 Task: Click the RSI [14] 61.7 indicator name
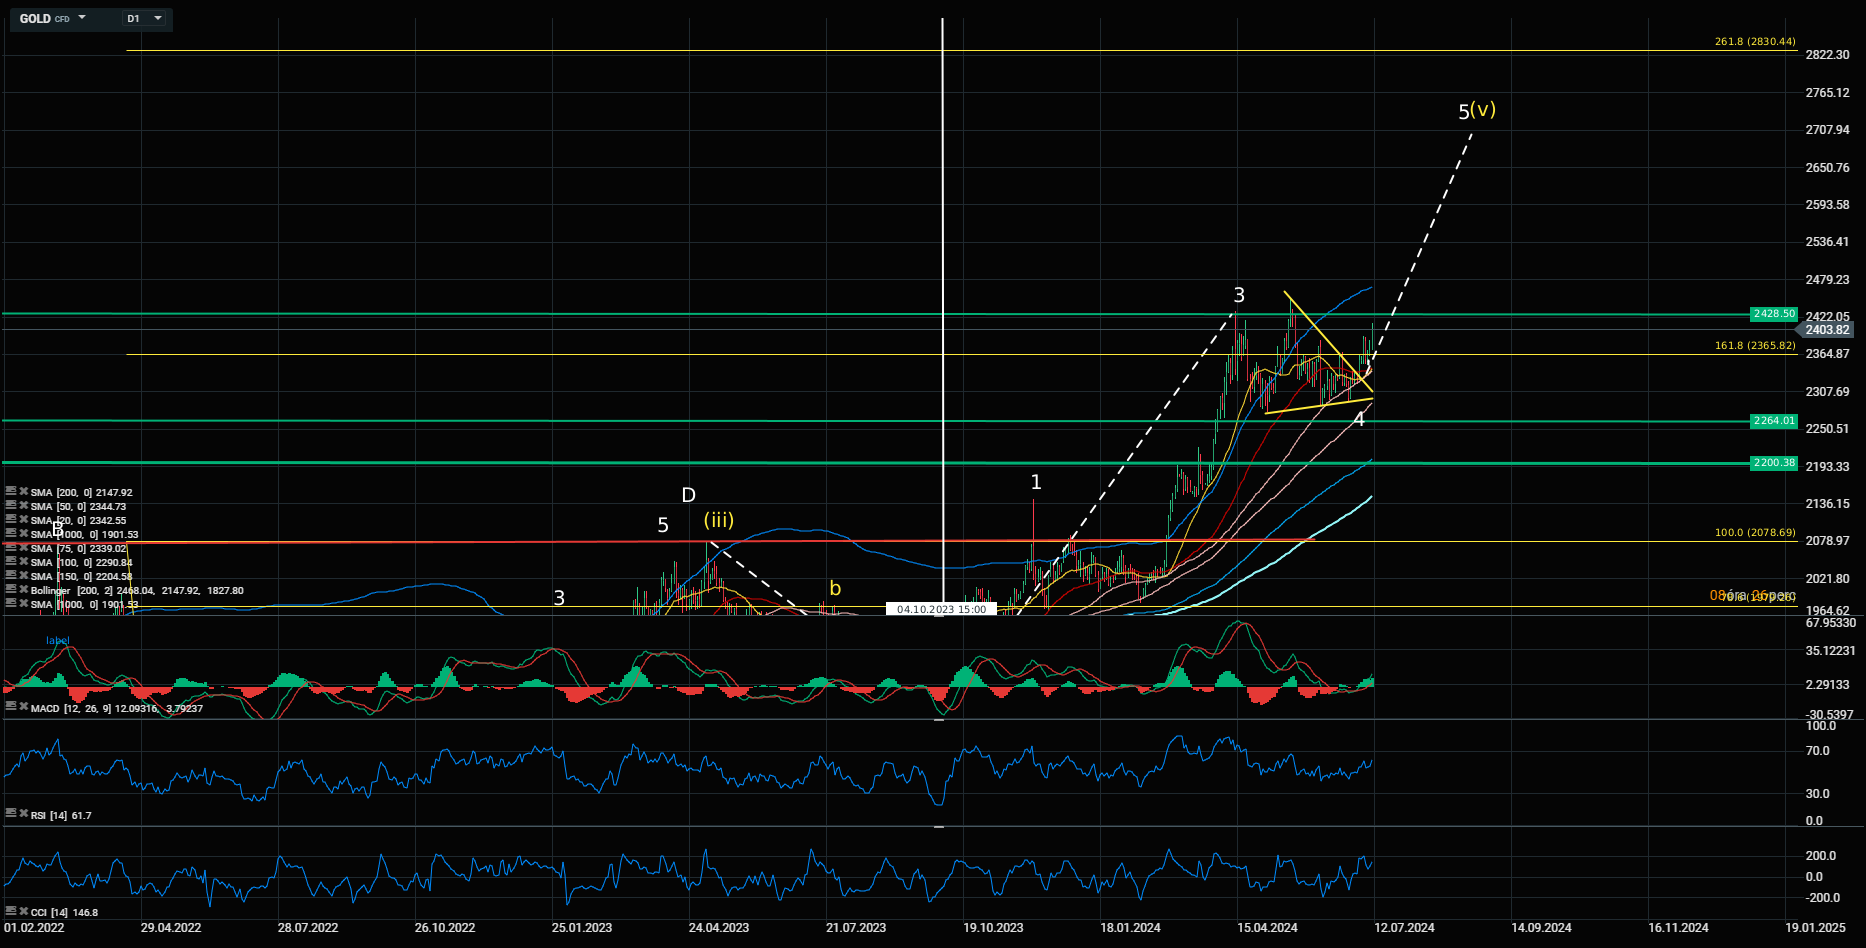pos(60,815)
